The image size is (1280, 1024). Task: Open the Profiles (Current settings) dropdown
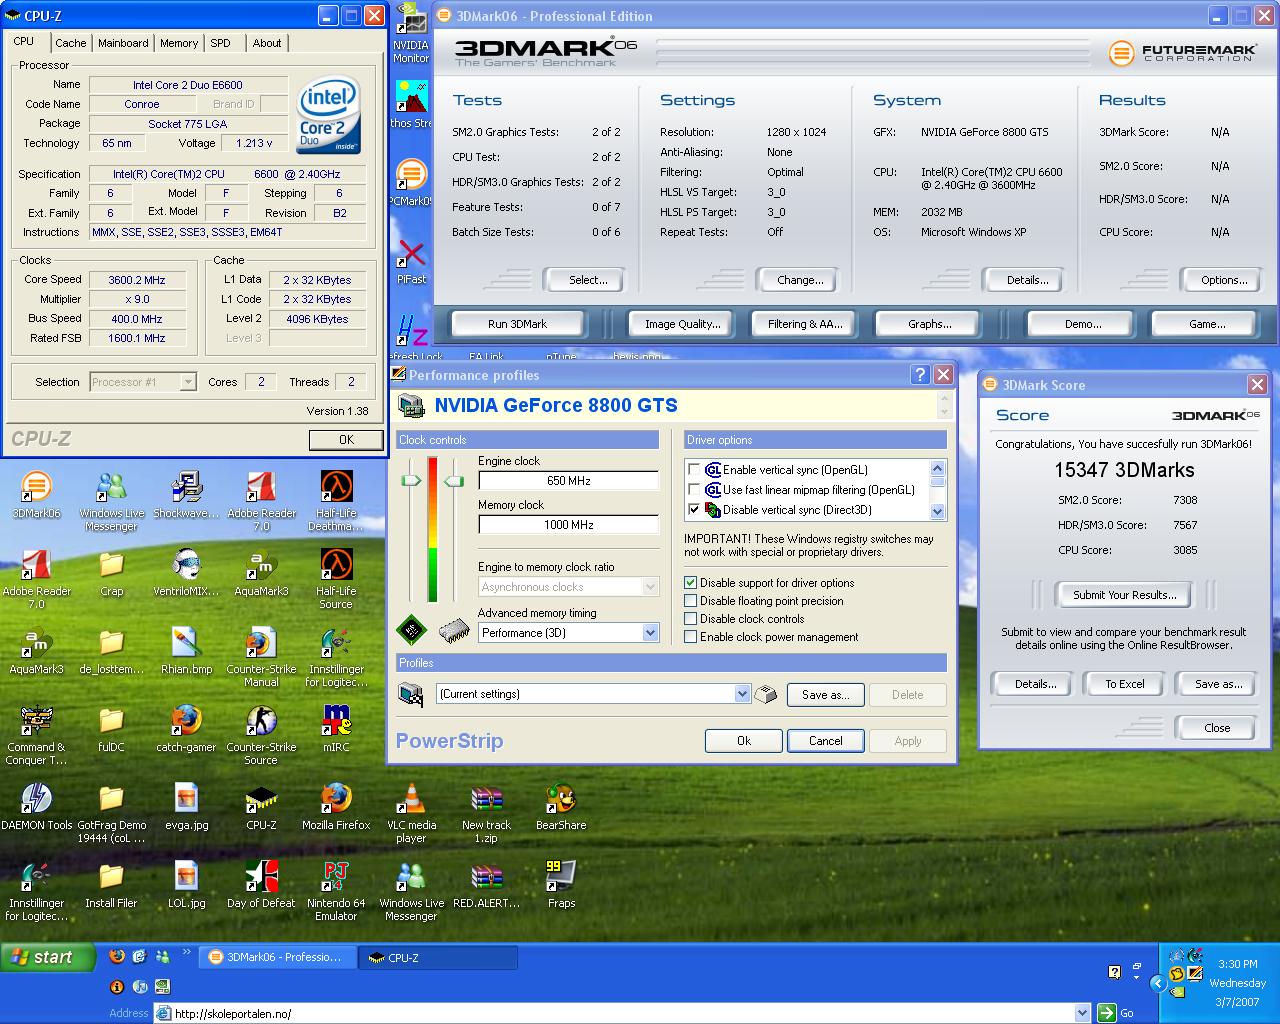(742, 694)
